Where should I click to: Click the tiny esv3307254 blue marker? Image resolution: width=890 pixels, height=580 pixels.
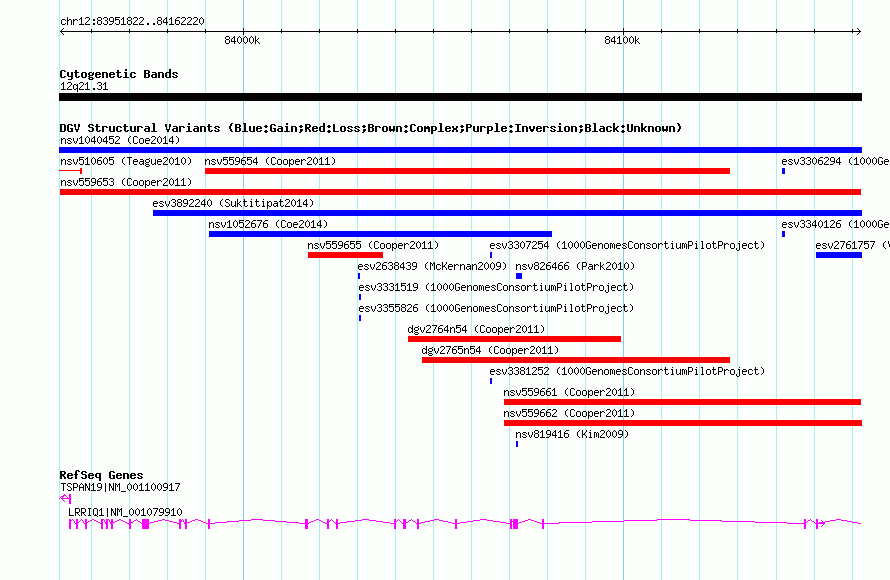491,255
